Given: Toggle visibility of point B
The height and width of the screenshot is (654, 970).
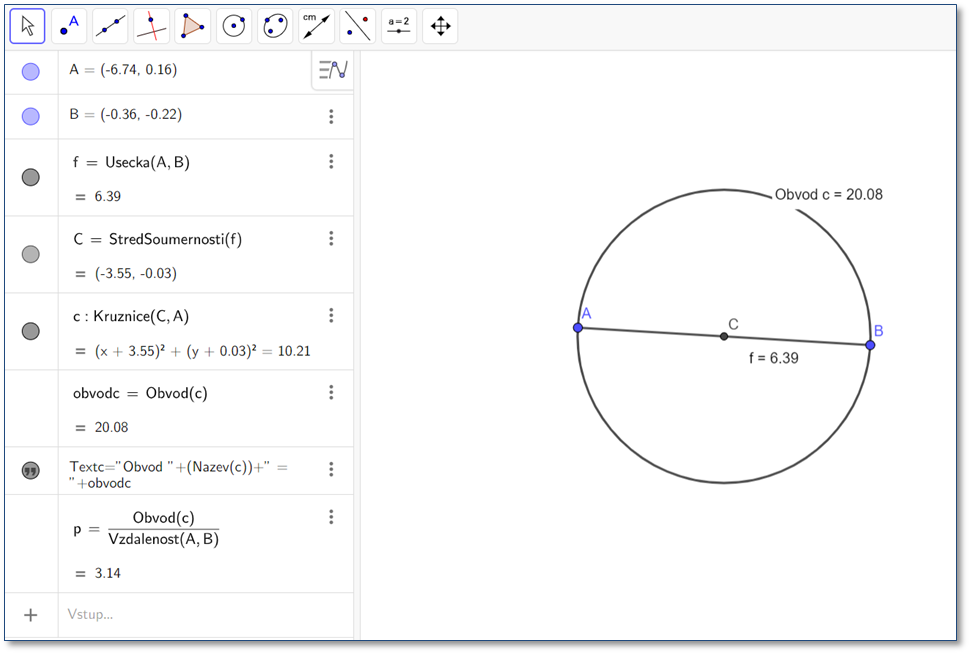Looking at the screenshot, I should pyautogui.click(x=31, y=116).
